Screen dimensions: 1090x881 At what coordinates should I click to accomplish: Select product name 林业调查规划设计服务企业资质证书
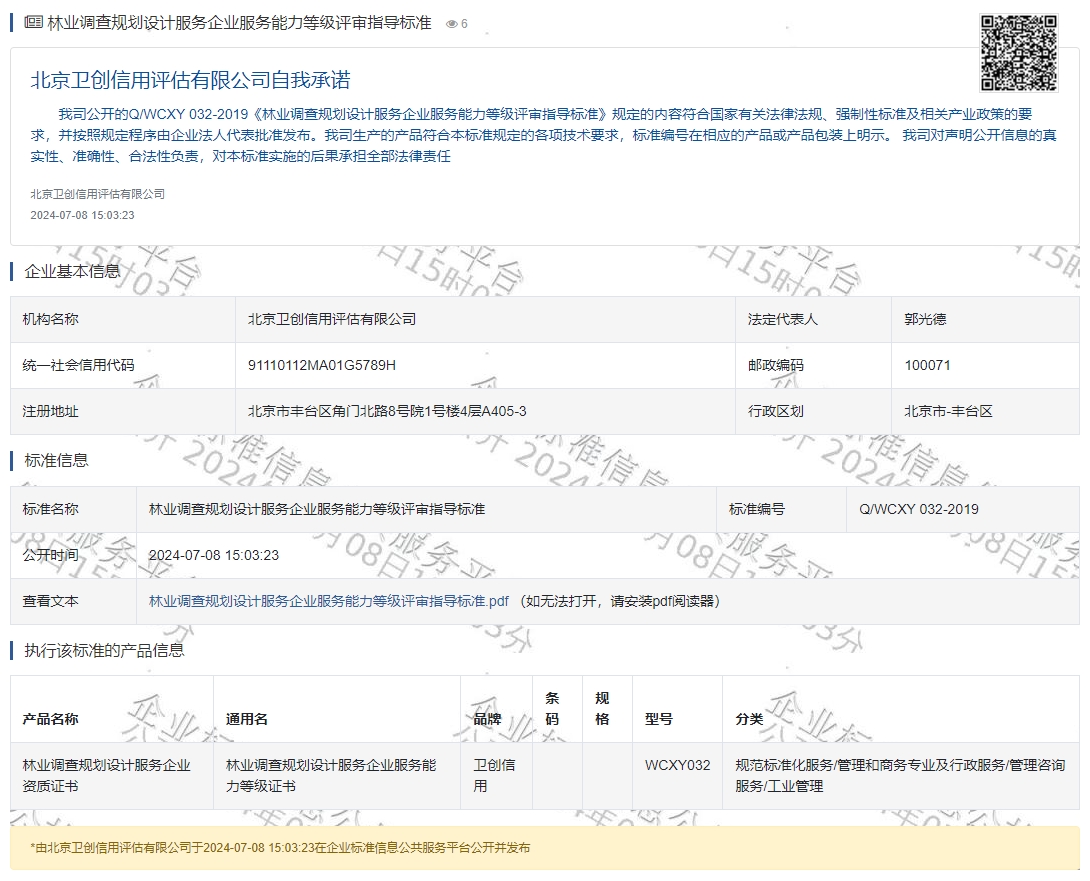click(x=106, y=775)
